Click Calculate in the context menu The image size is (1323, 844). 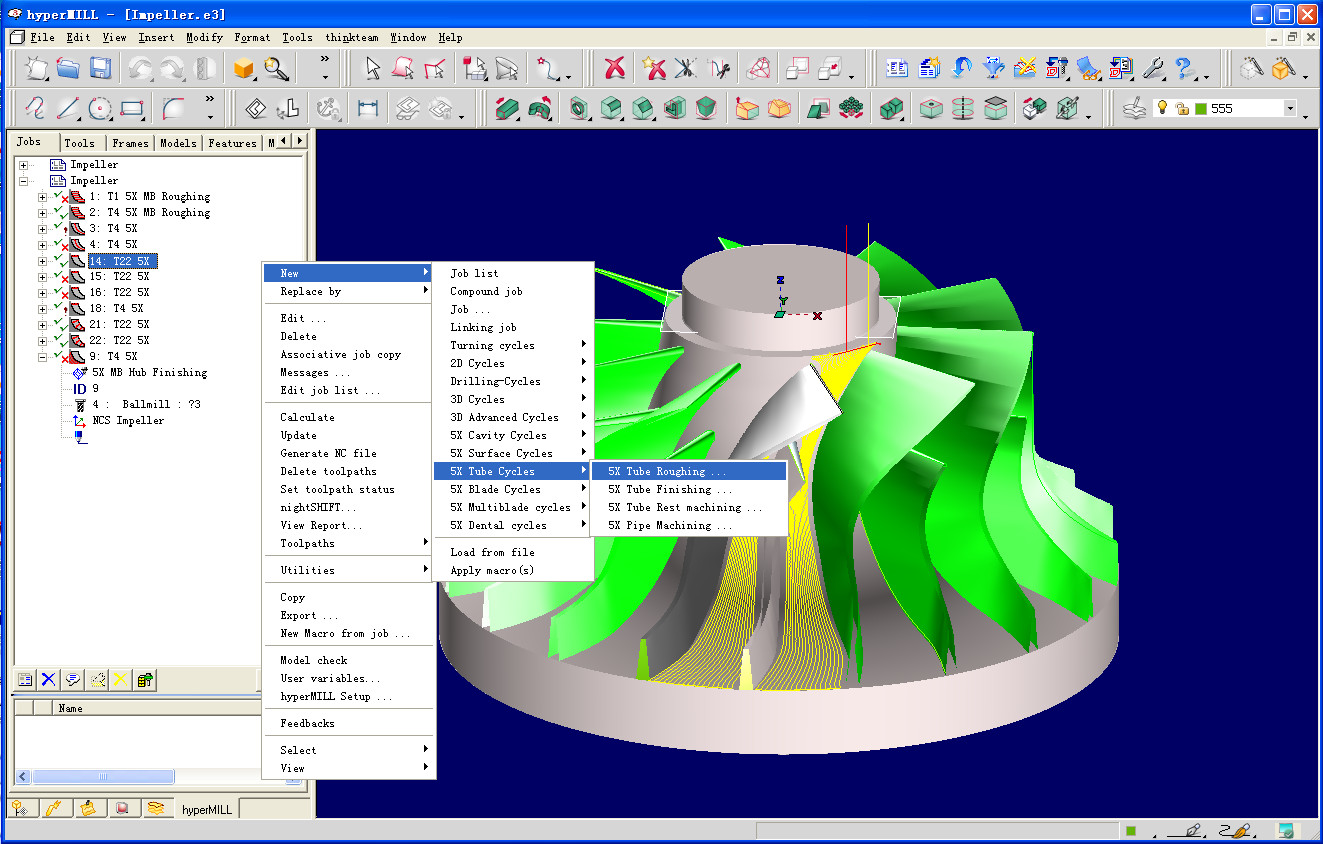[x=349, y=418]
